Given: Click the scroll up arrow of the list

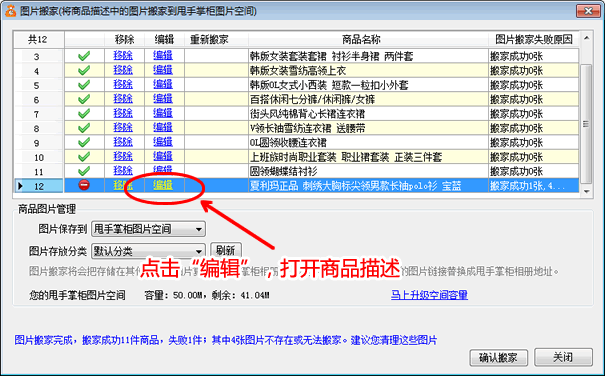Looking at the screenshot, I should pyautogui.click(x=586, y=38).
